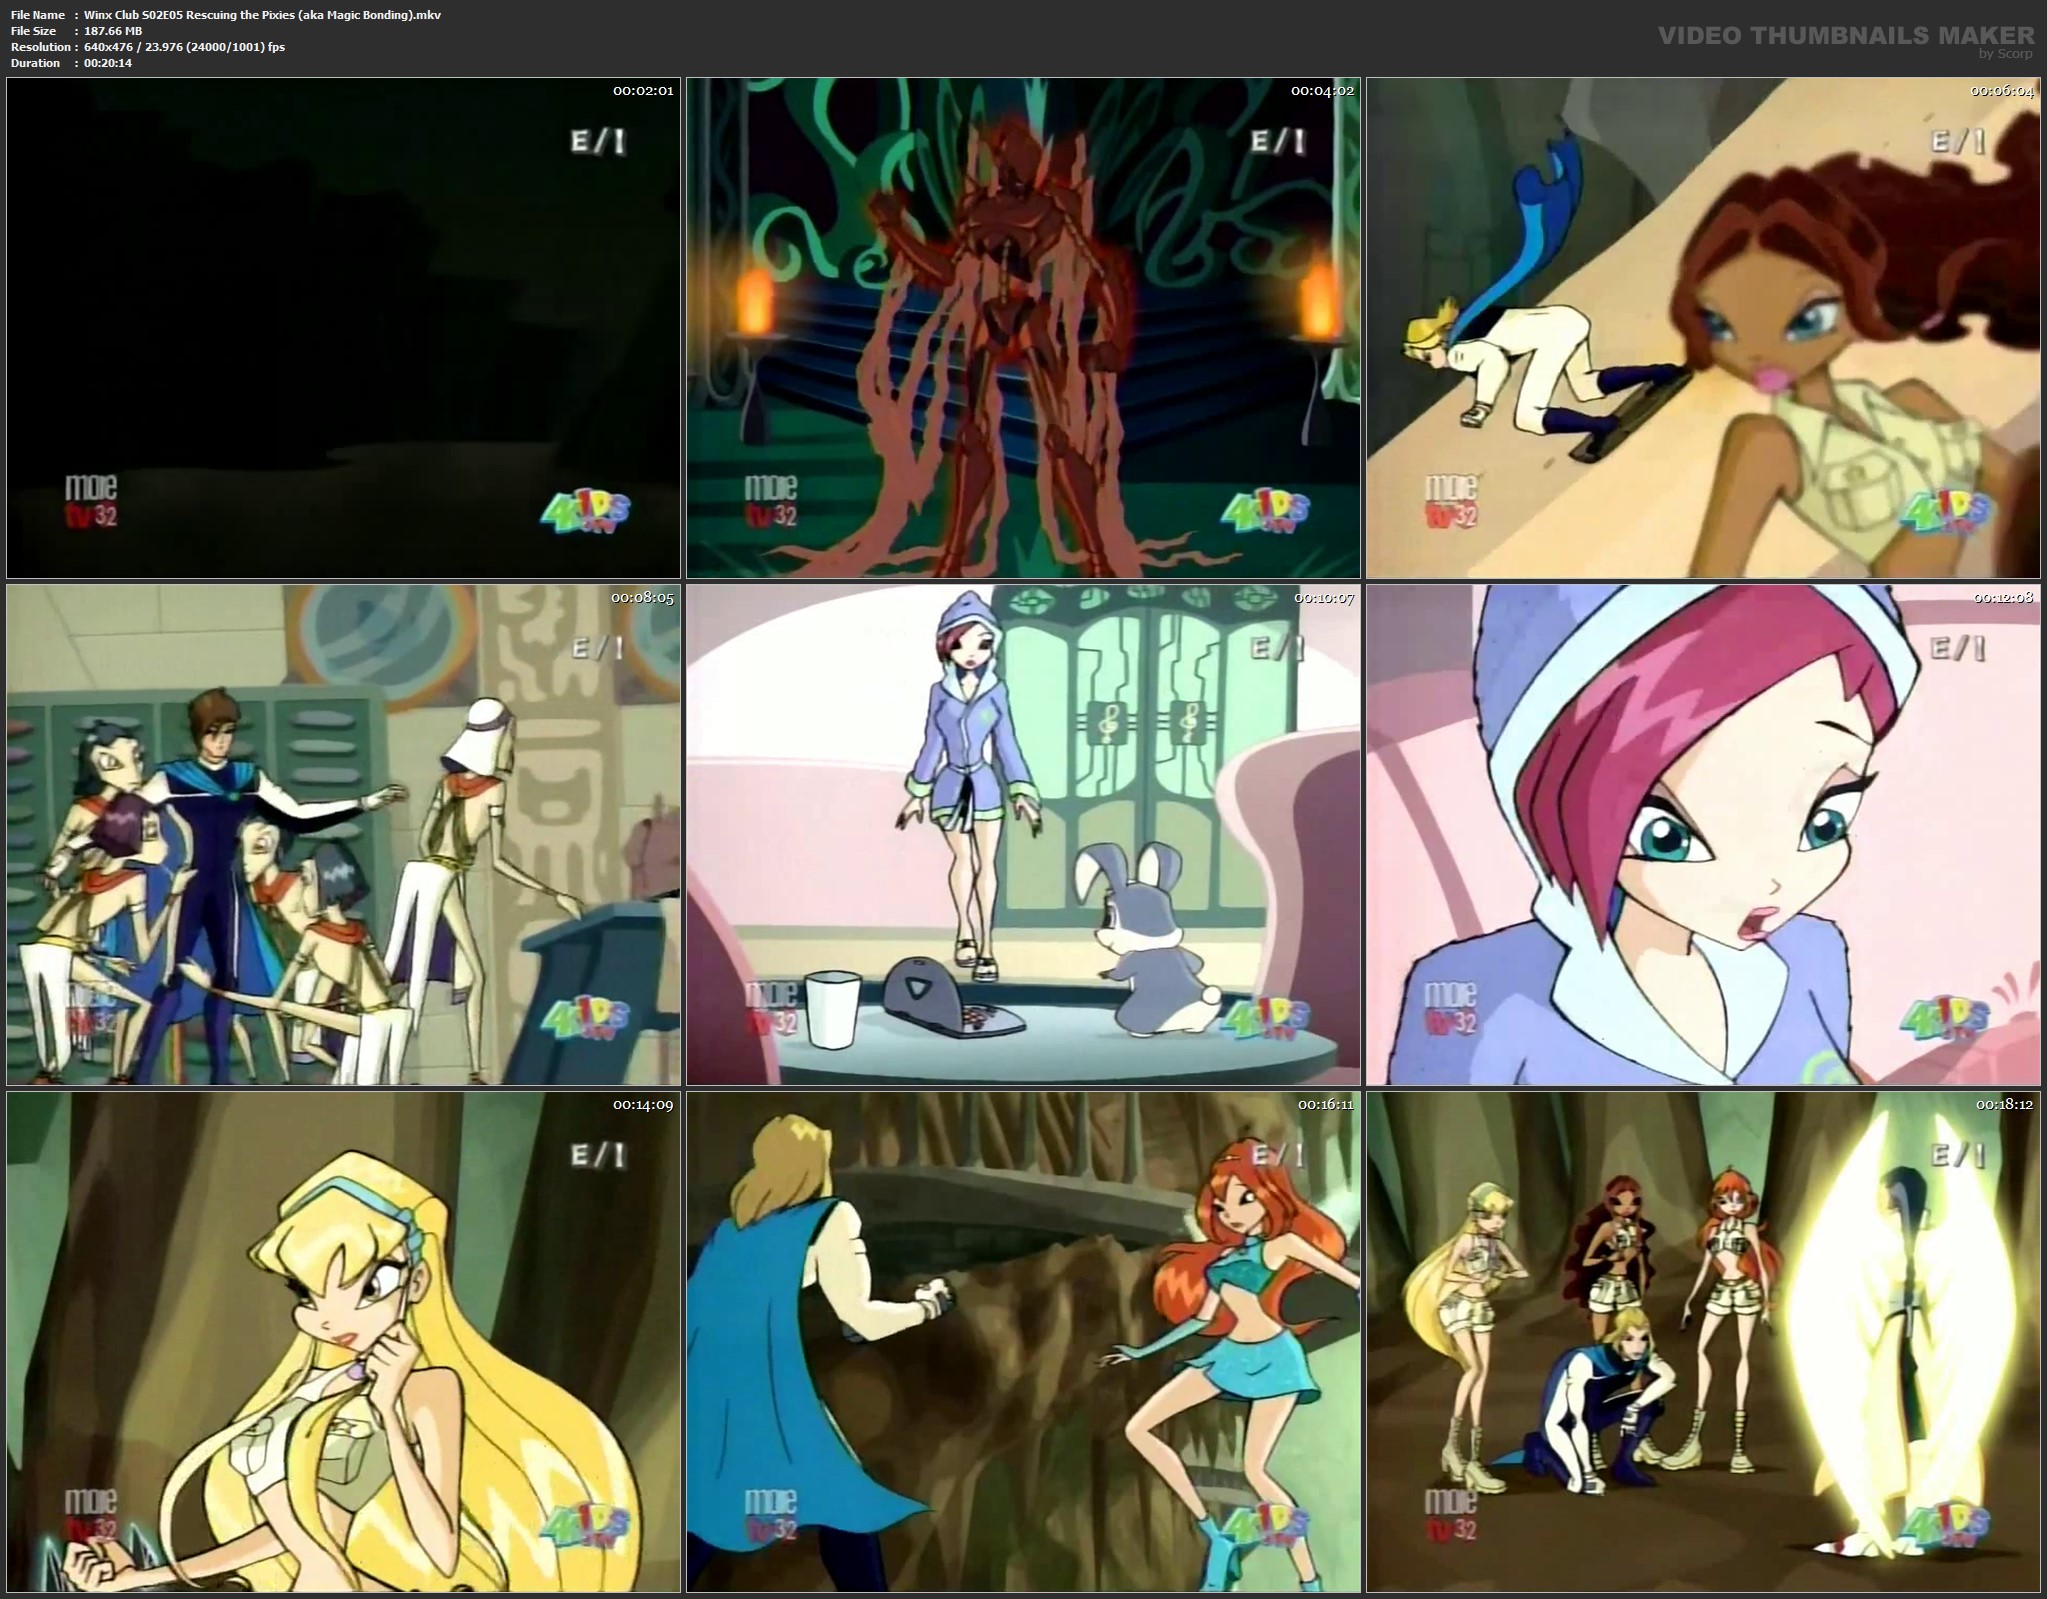Viewport: 2047px width, 1599px height.
Task: Open the 00:06:04 curly-haired girl thumbnail
Action: (x=1703, y=328)
